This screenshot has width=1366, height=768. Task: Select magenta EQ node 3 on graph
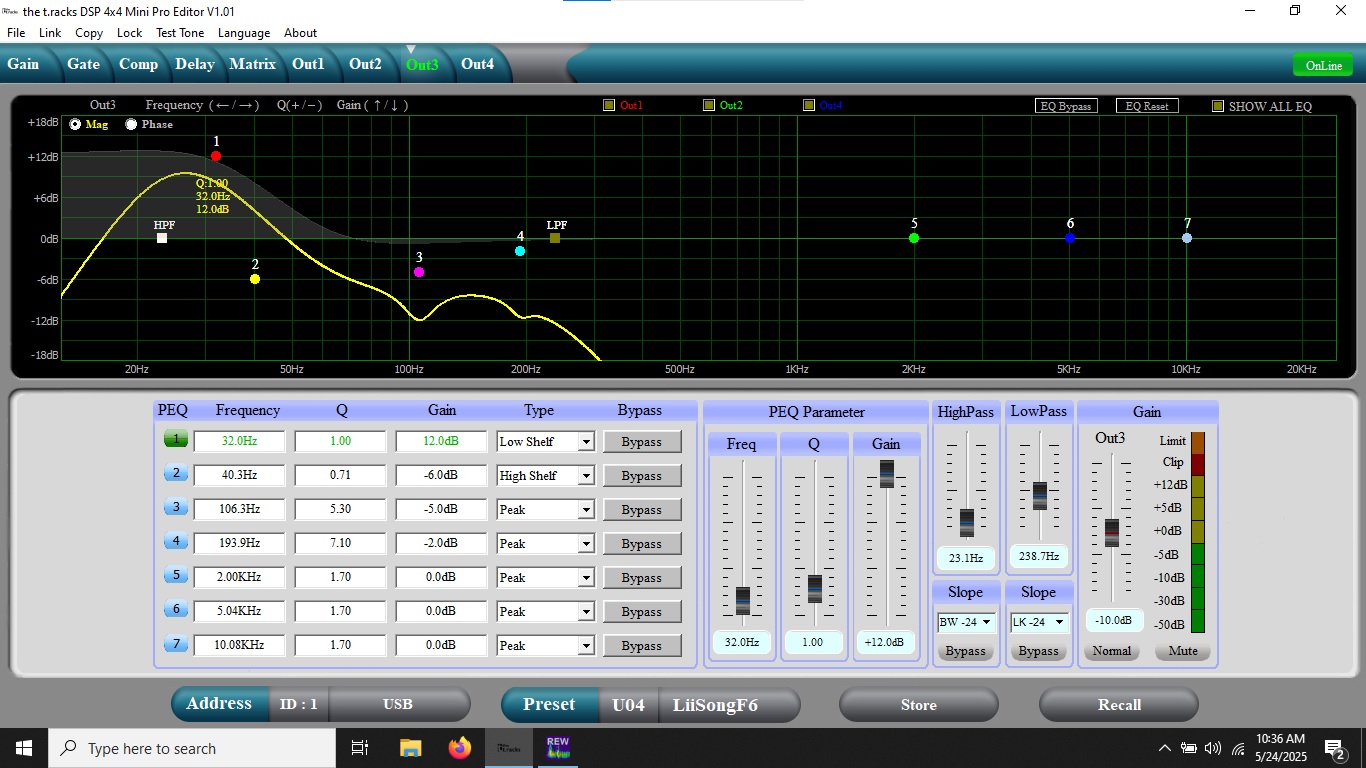point(419,272)
